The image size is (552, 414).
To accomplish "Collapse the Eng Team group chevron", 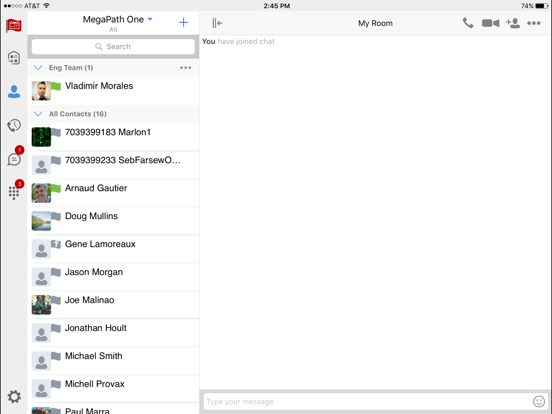I will pyautogui.click(x=38, y=68).
